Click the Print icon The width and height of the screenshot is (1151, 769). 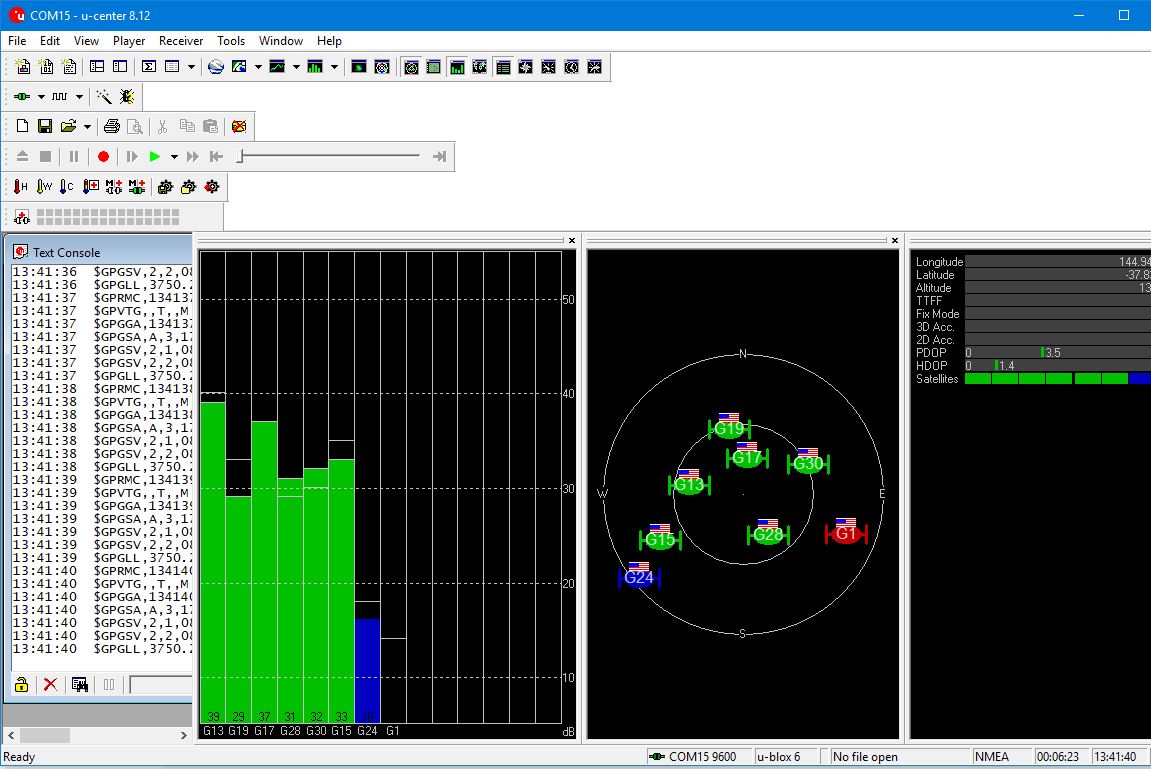pyautogui.click(x=112, y=126)
